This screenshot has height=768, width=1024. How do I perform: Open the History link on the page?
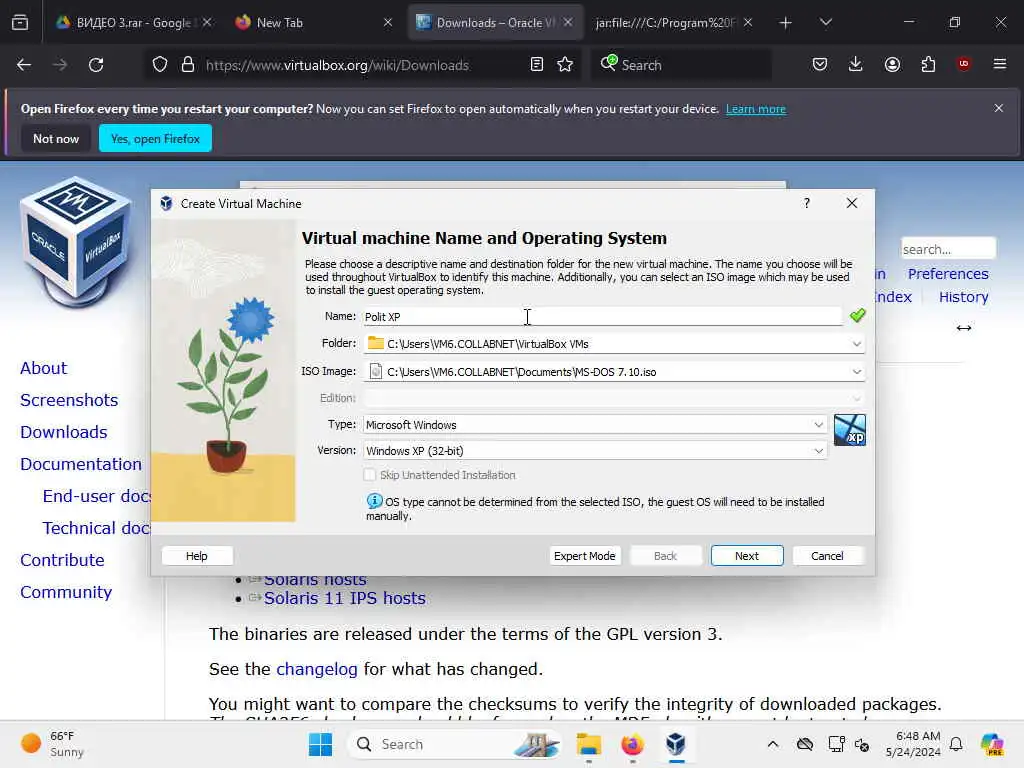click(963, 297)
